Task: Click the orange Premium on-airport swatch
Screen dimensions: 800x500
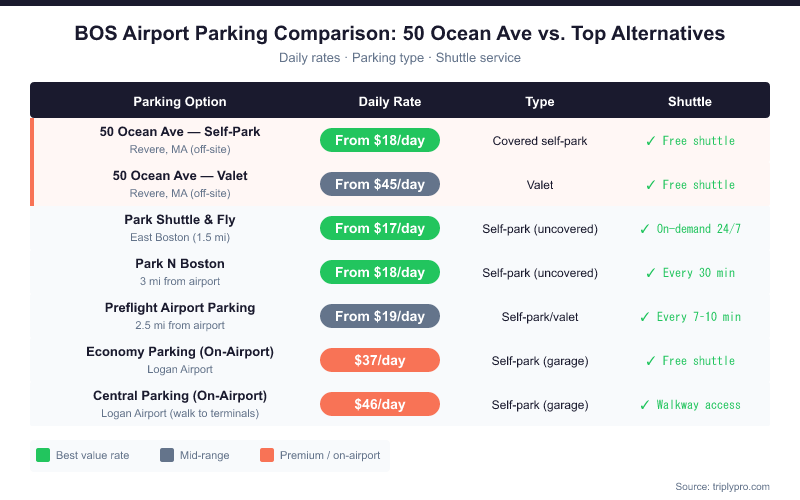Action: tap(267, 456)
